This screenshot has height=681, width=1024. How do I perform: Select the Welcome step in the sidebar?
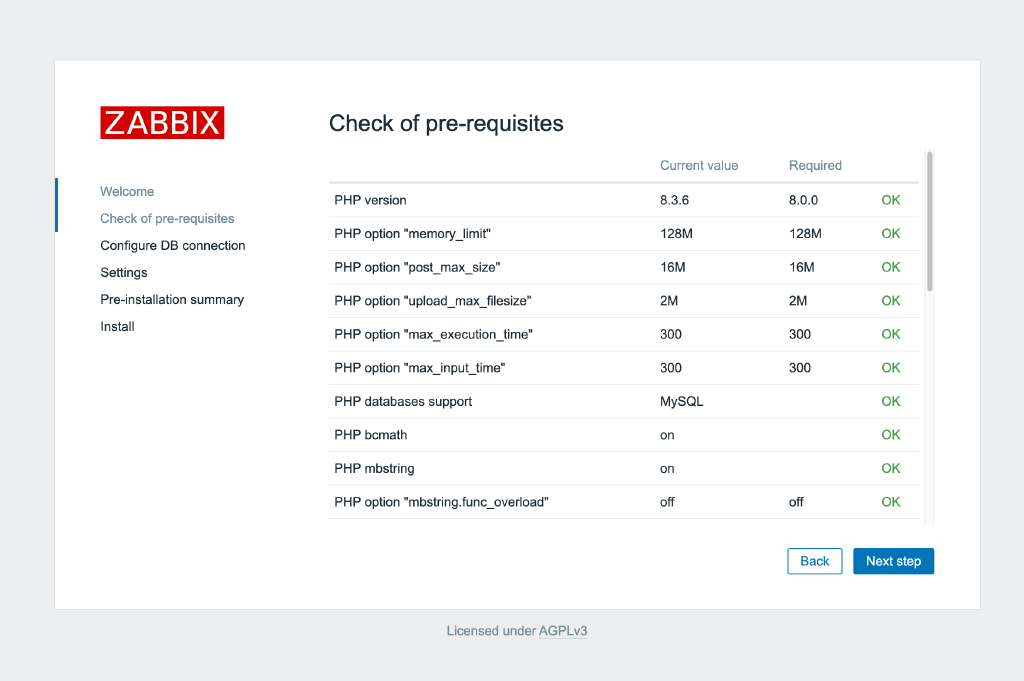click(127, 191)
